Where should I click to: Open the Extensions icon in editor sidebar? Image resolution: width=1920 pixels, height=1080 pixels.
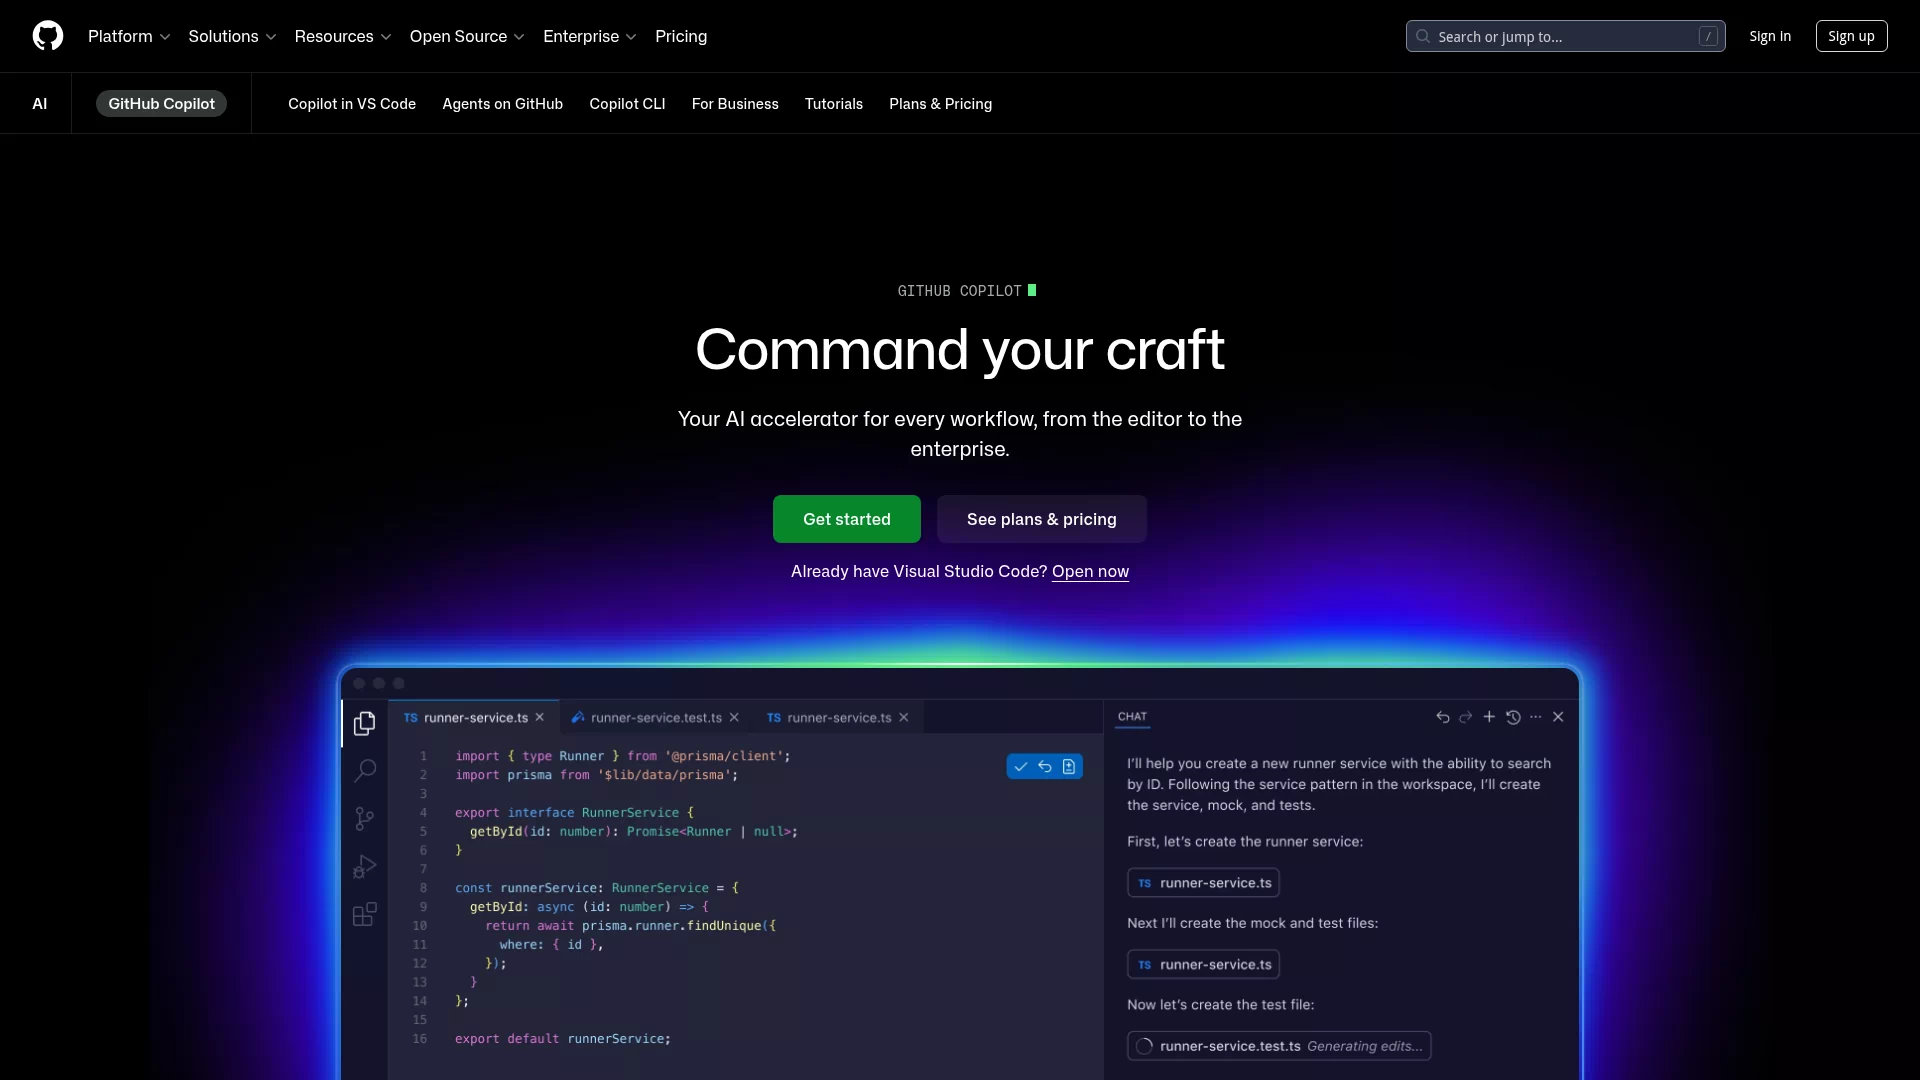click(x=365, y=914)
